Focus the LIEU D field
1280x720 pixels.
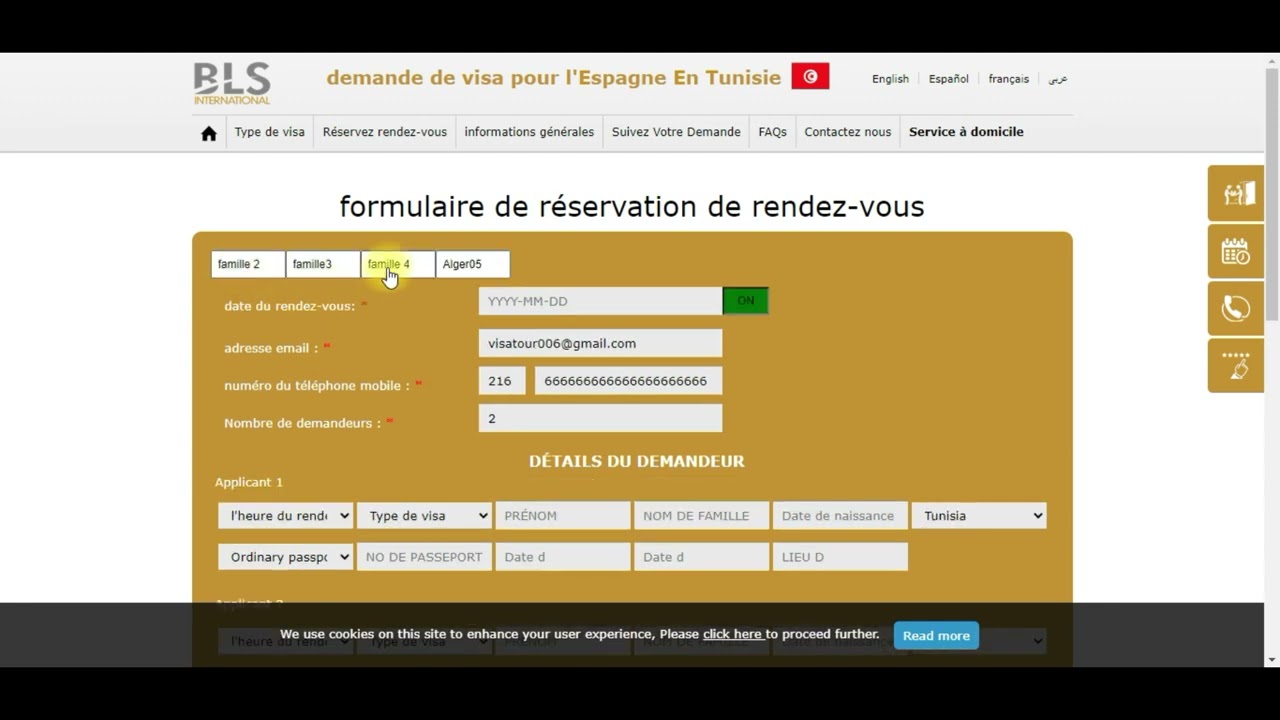point(840,557)
